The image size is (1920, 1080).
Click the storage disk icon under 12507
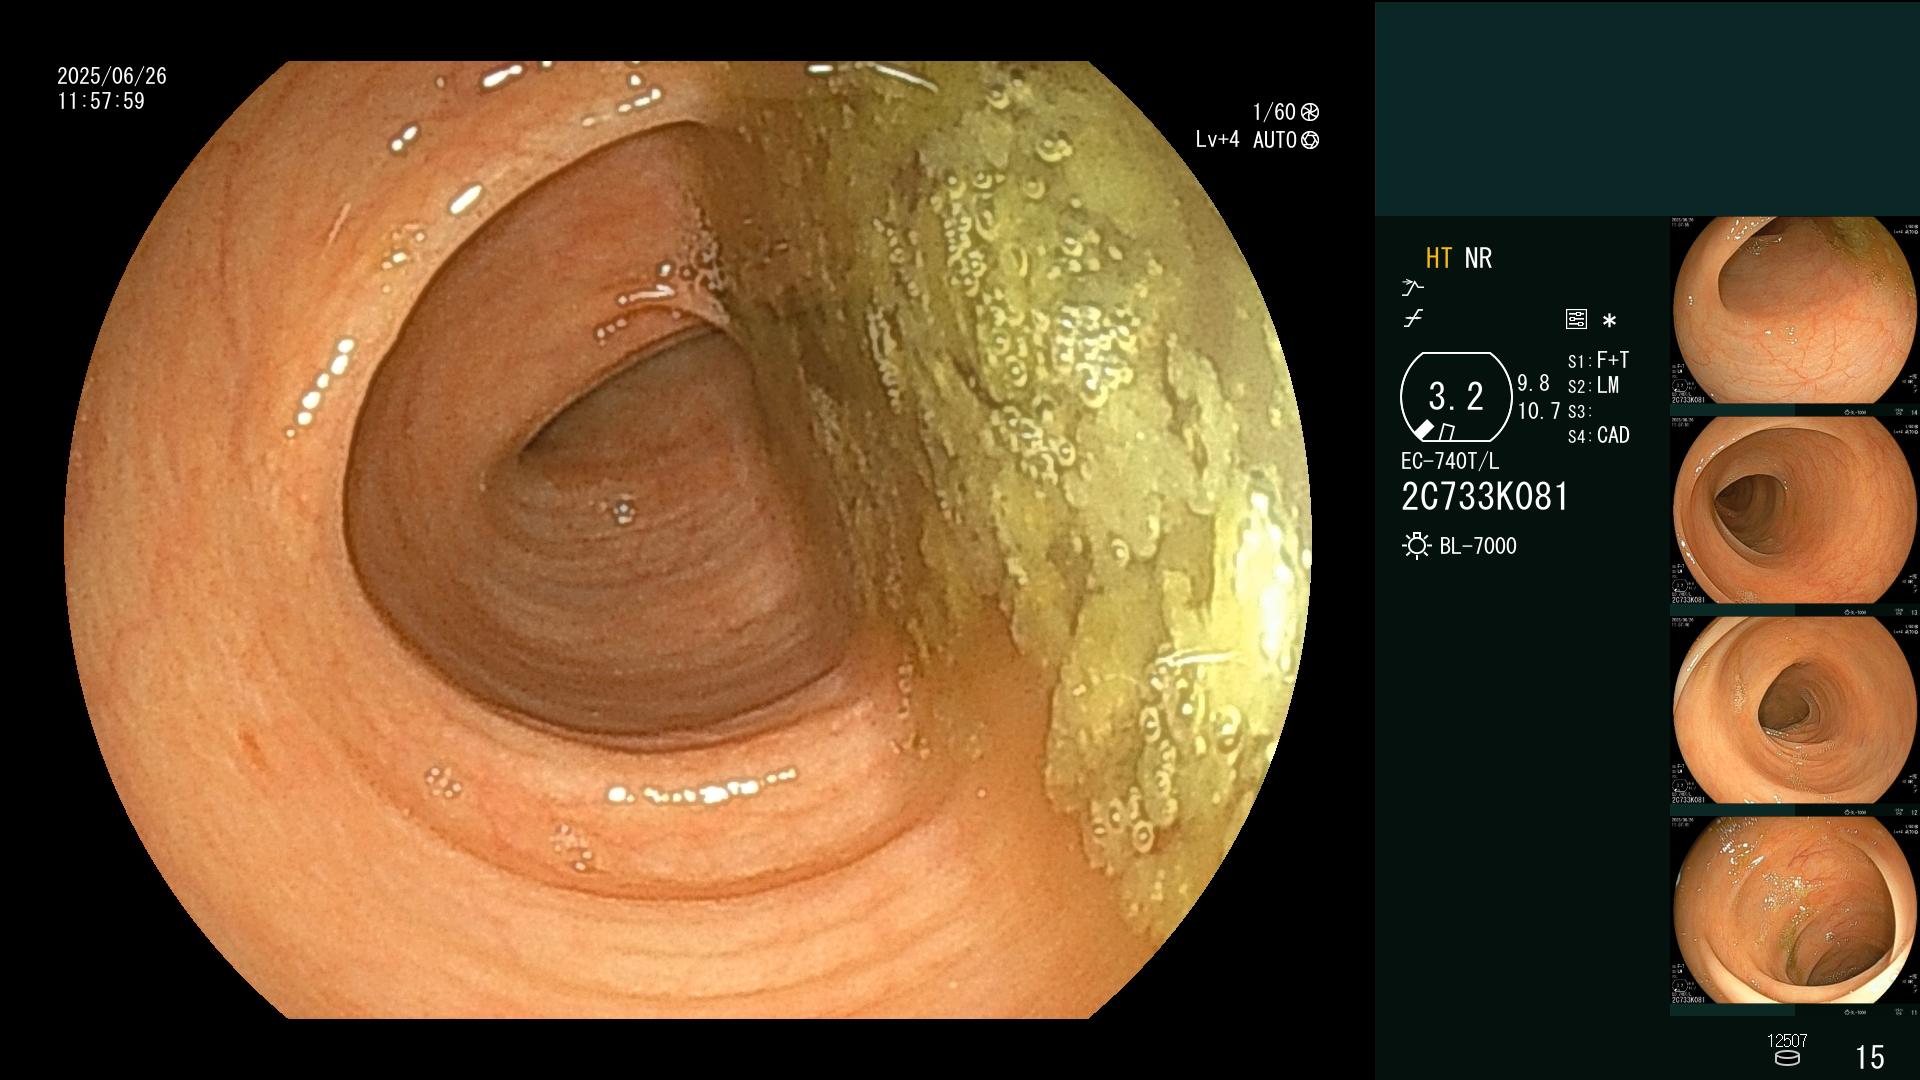(x=1787, y=1058)
